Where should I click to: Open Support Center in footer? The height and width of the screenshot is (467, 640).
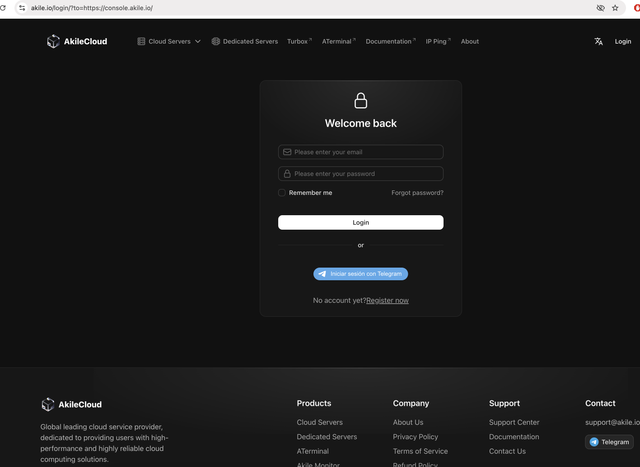514,422
